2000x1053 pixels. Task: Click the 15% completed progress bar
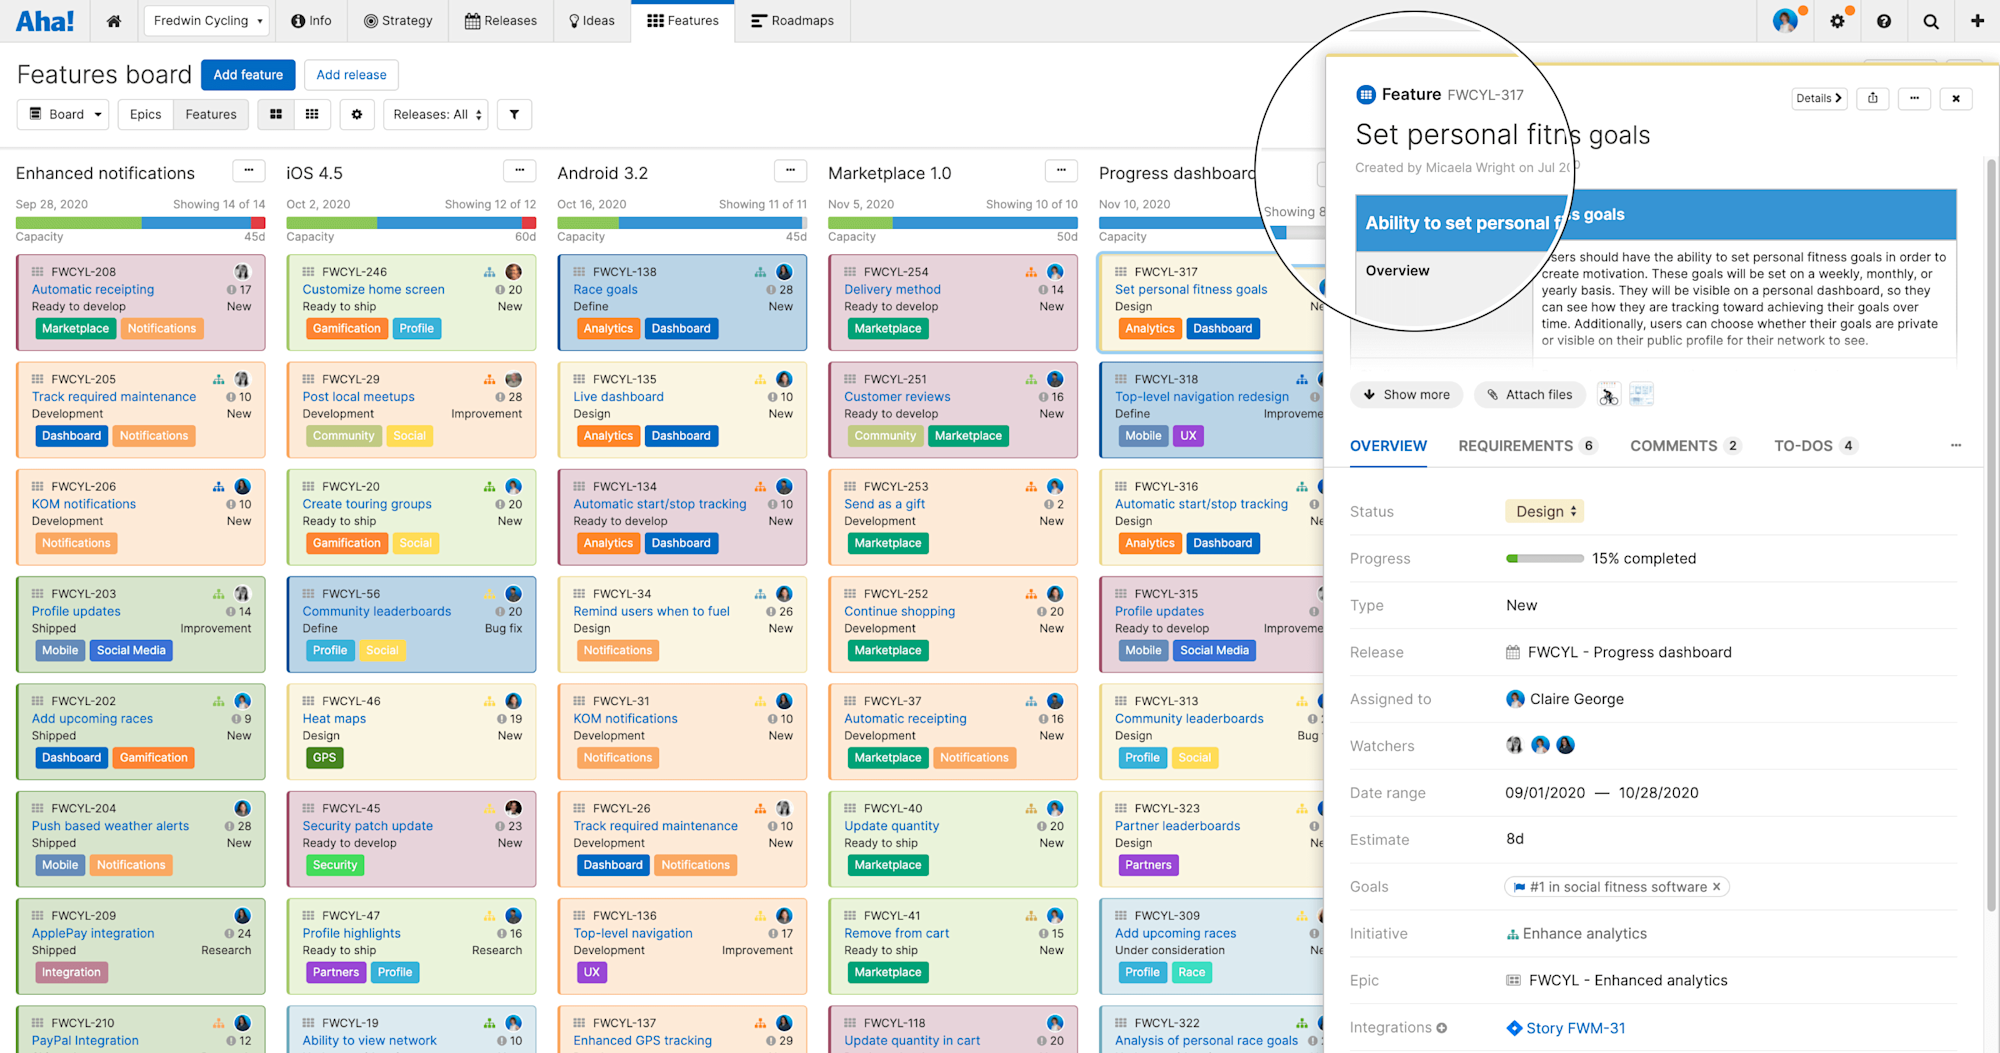click(1544, 558)
